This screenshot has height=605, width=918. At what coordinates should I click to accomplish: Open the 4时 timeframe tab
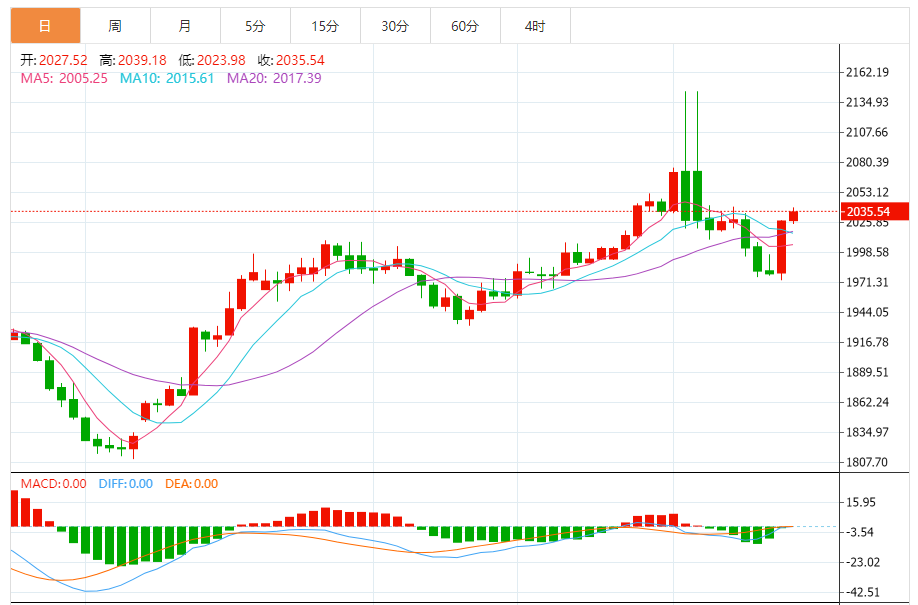tap(535, 26)
